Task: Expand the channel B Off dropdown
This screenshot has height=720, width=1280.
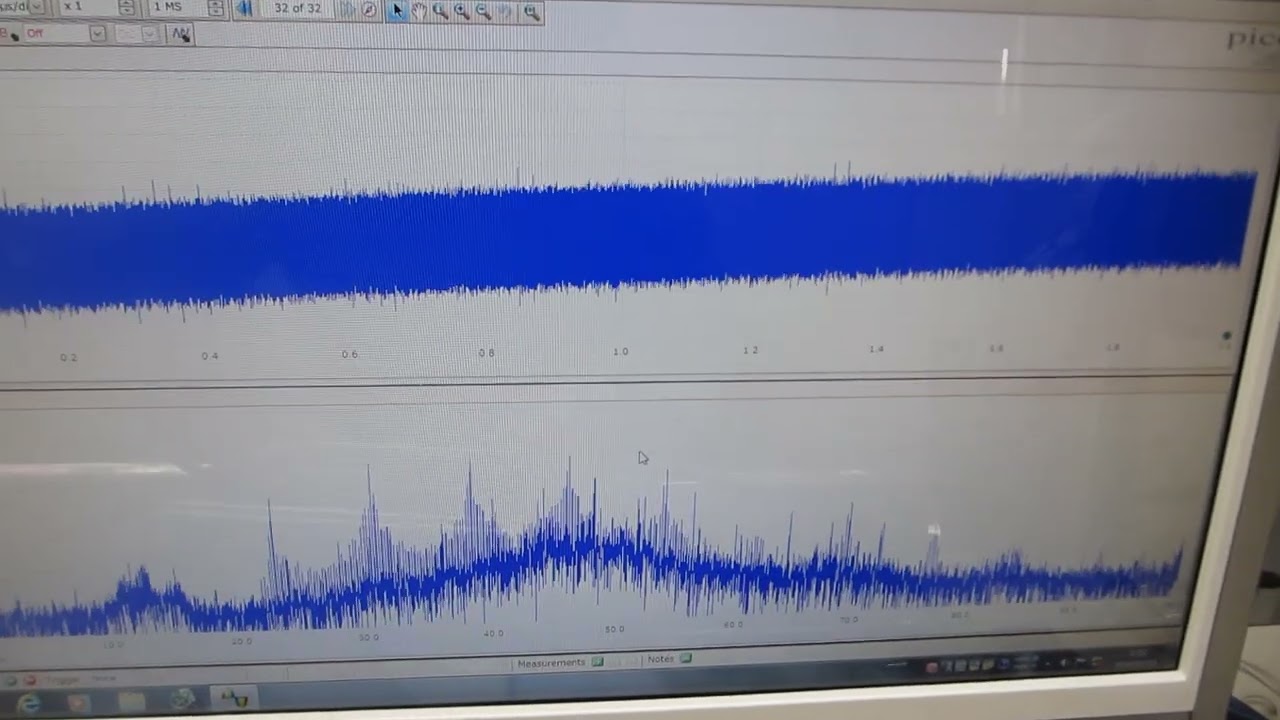Action: [x=97, y=34]
